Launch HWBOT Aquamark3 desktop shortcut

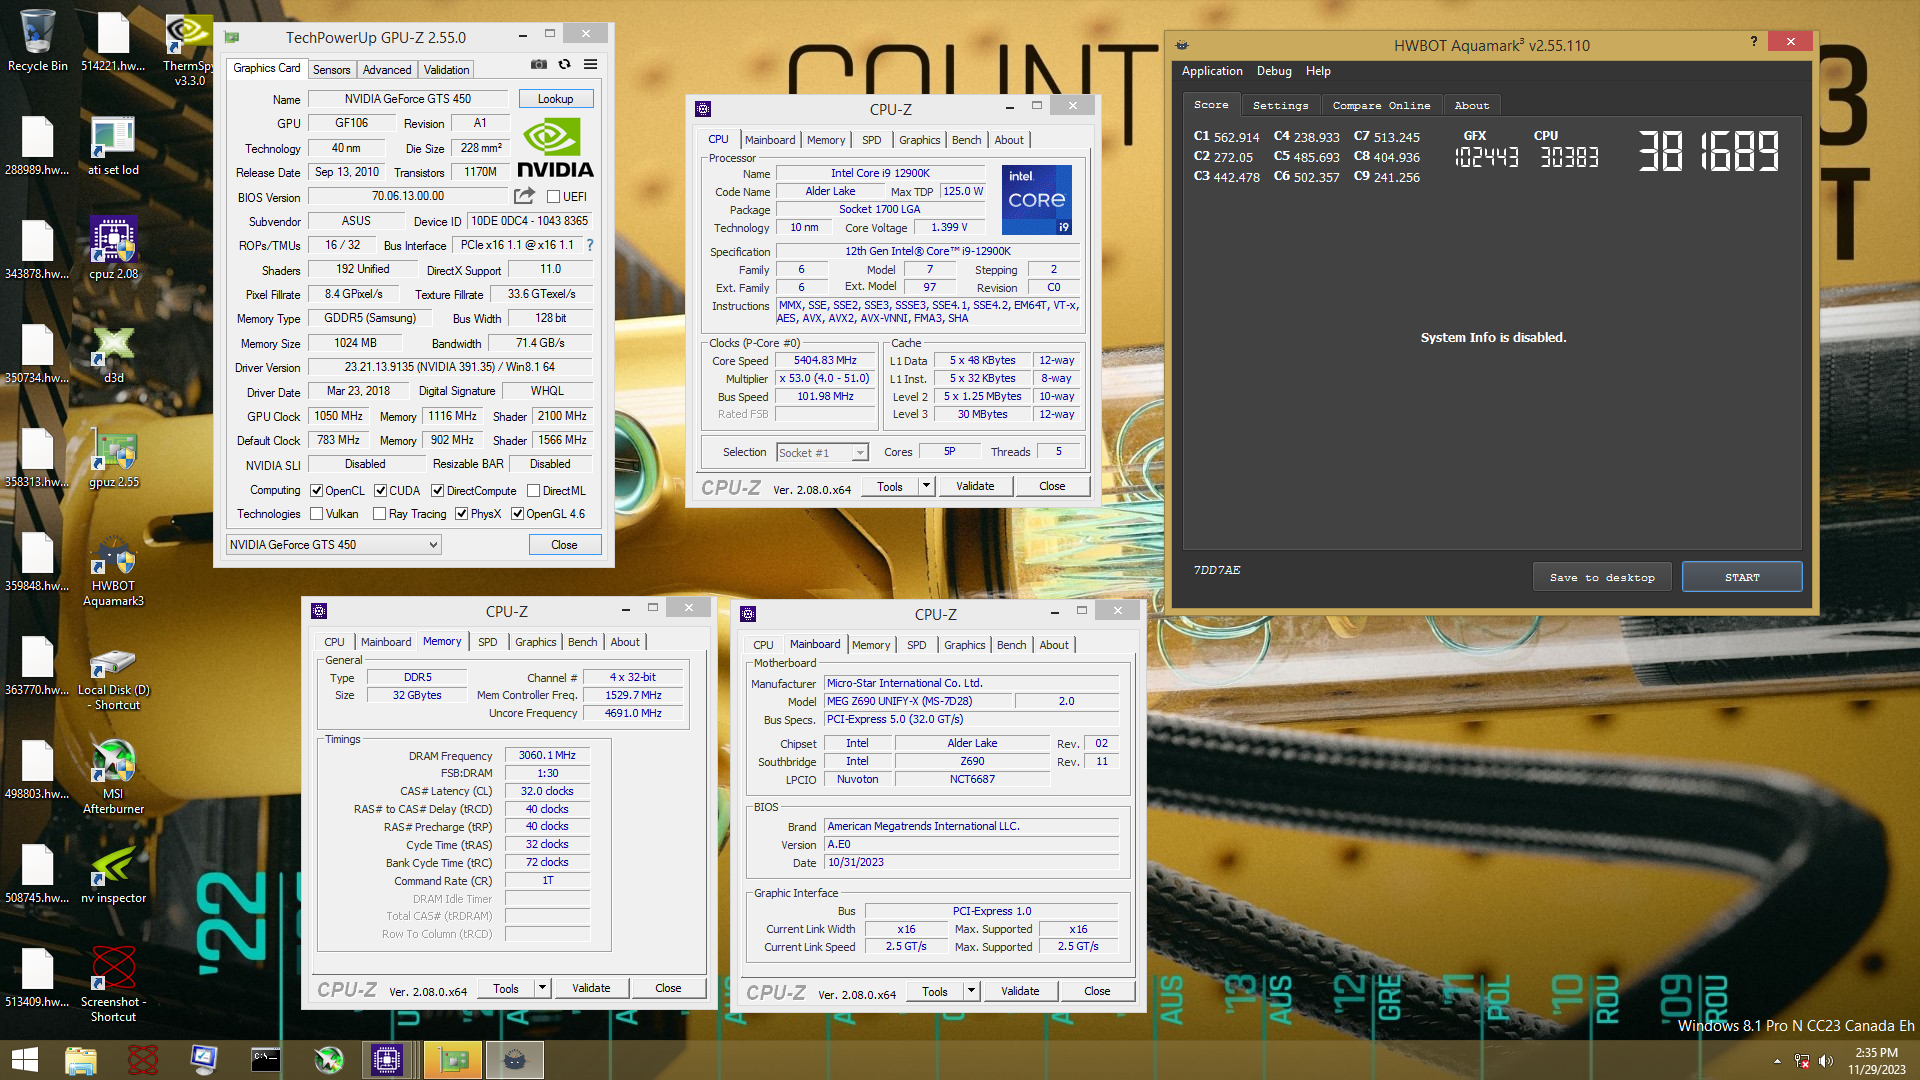113,570
